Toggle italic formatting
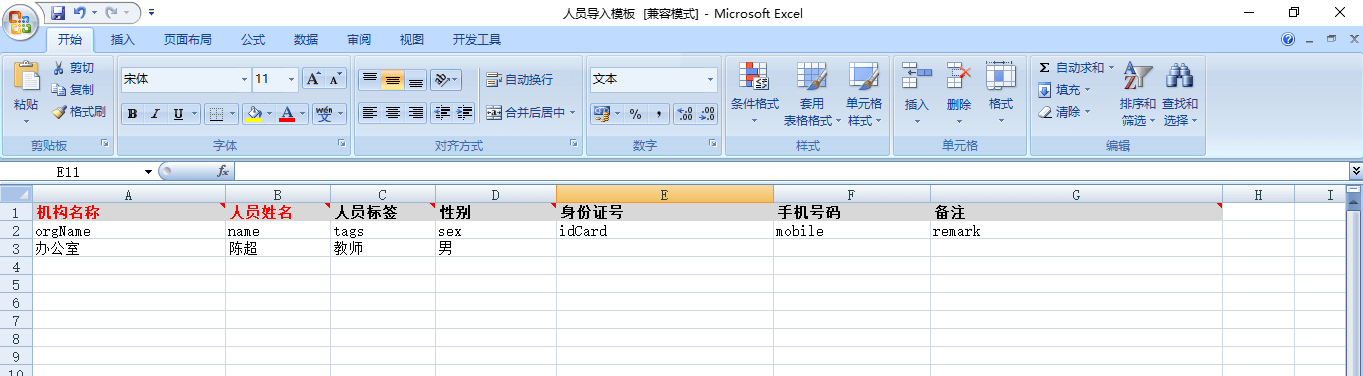The height and width of the screenshot is (376, 1363). [154, 114]
